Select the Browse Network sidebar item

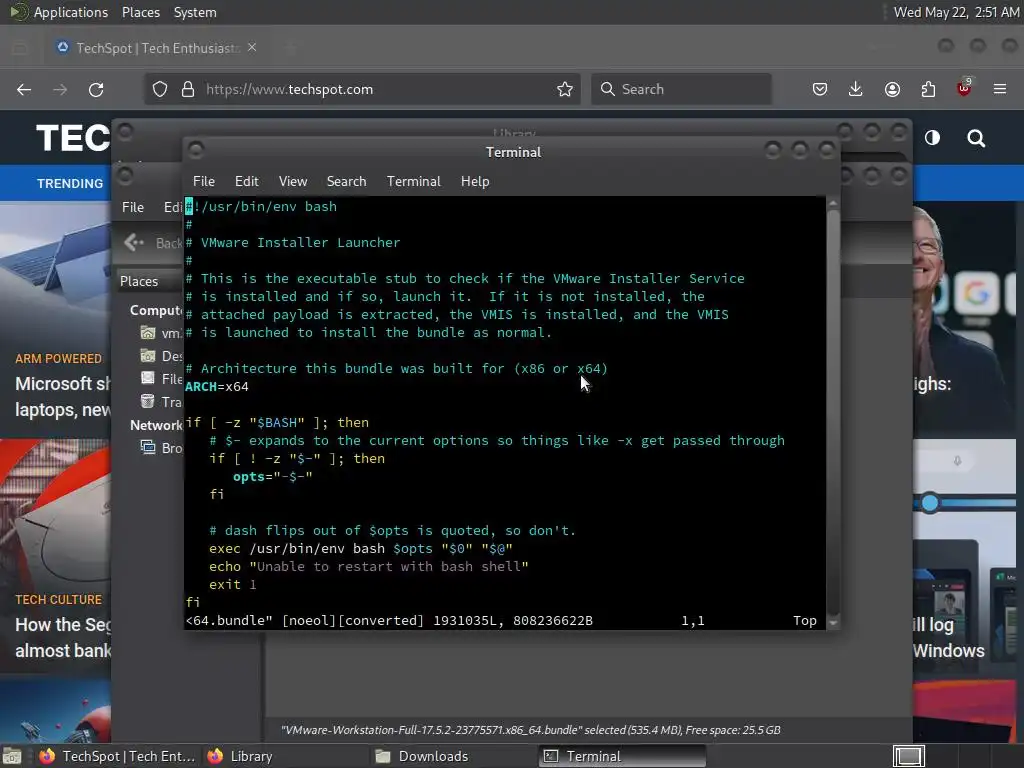pyautogui.click(x=161, y=448)
